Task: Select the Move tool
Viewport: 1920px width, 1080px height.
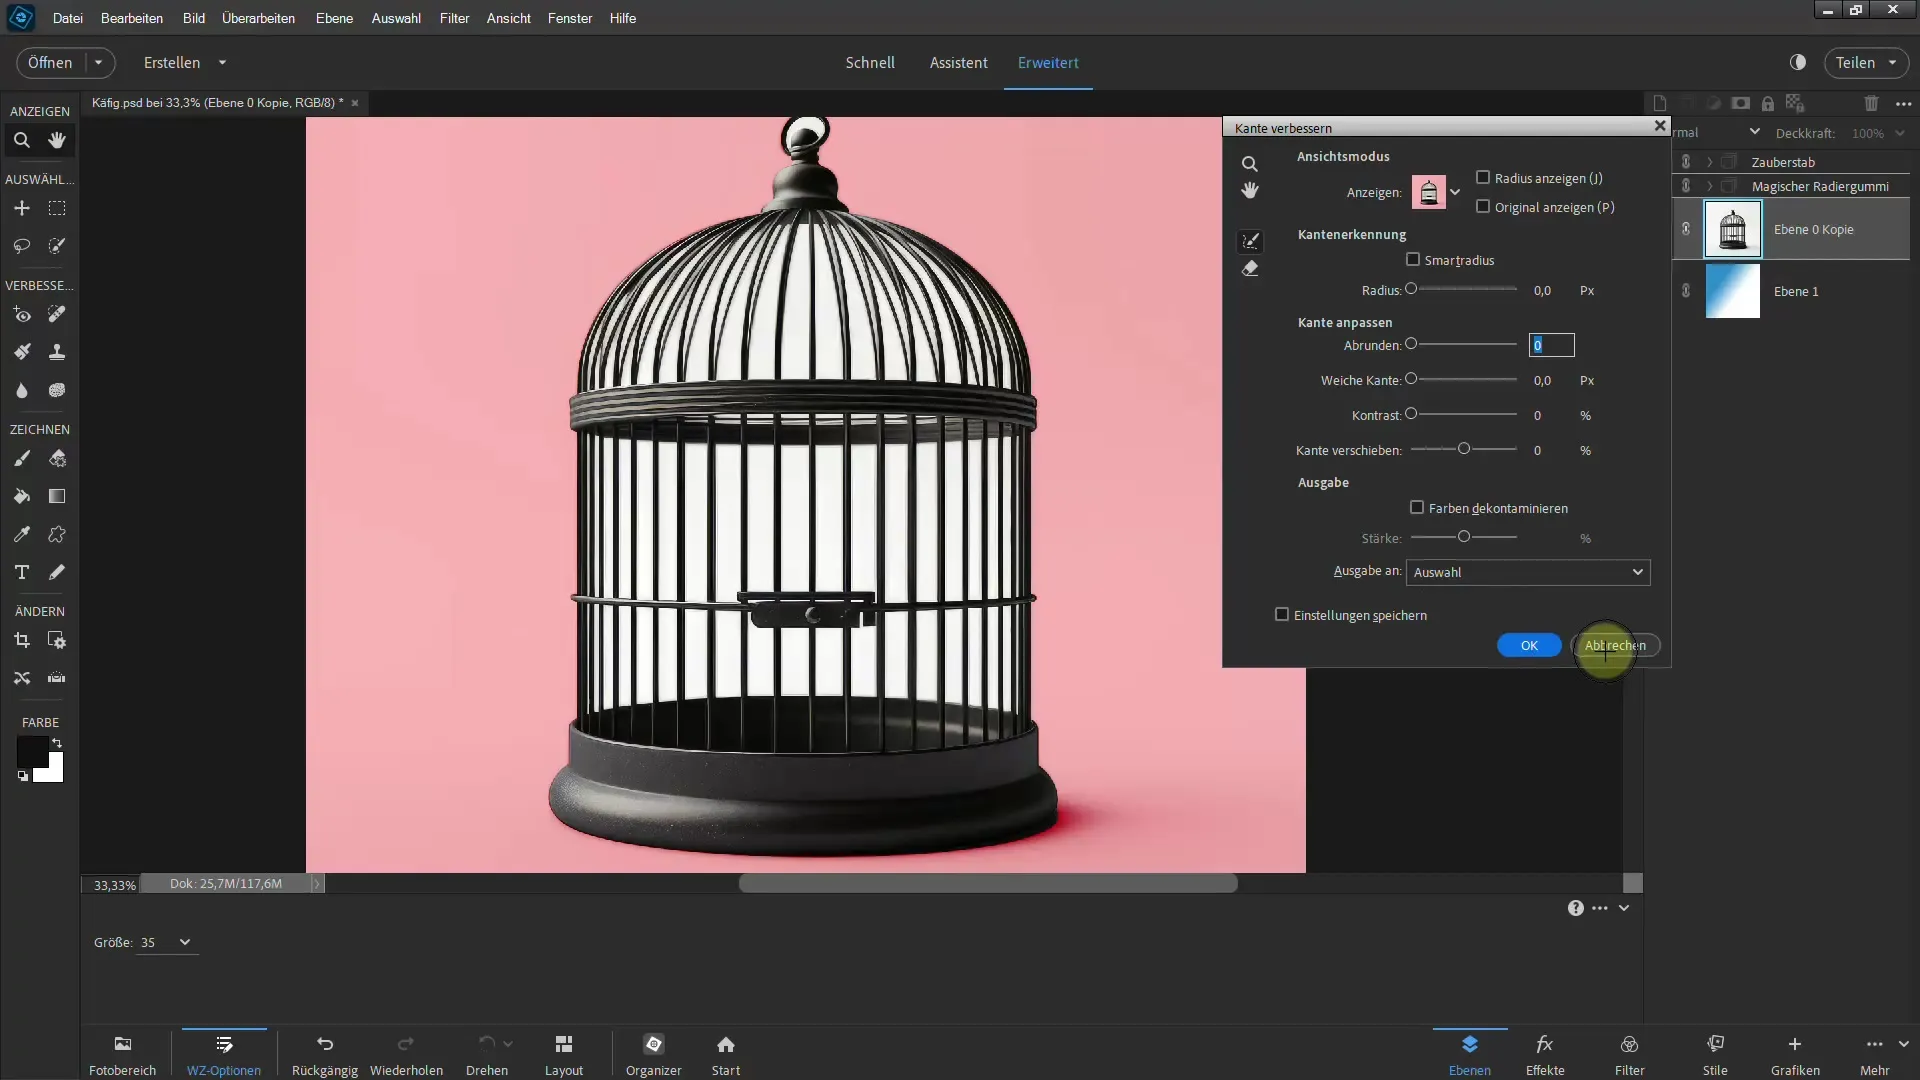Action: click(21, 208)
